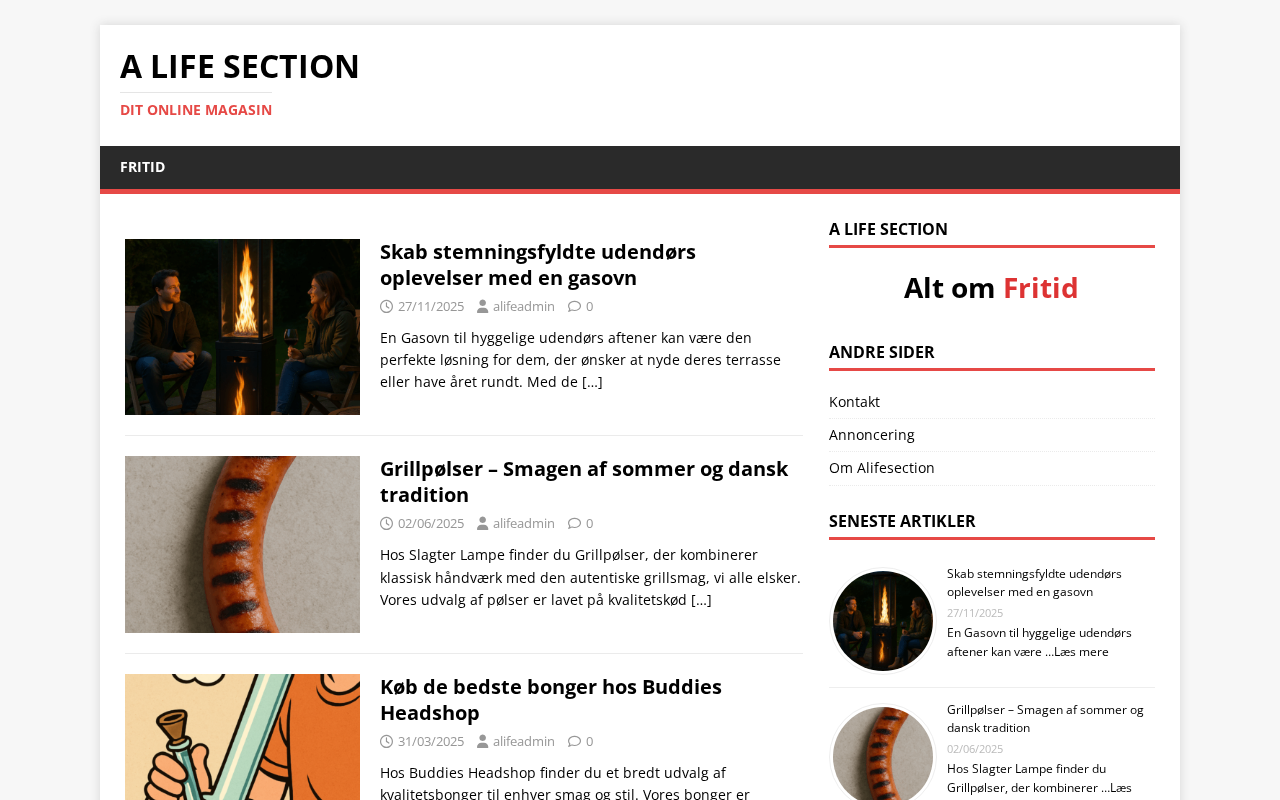Image resolution: width=1280 pixels, height=800 pixels.
Task: Click the comment bubble icon on the gasovn article
Action: tap(574, 307)
